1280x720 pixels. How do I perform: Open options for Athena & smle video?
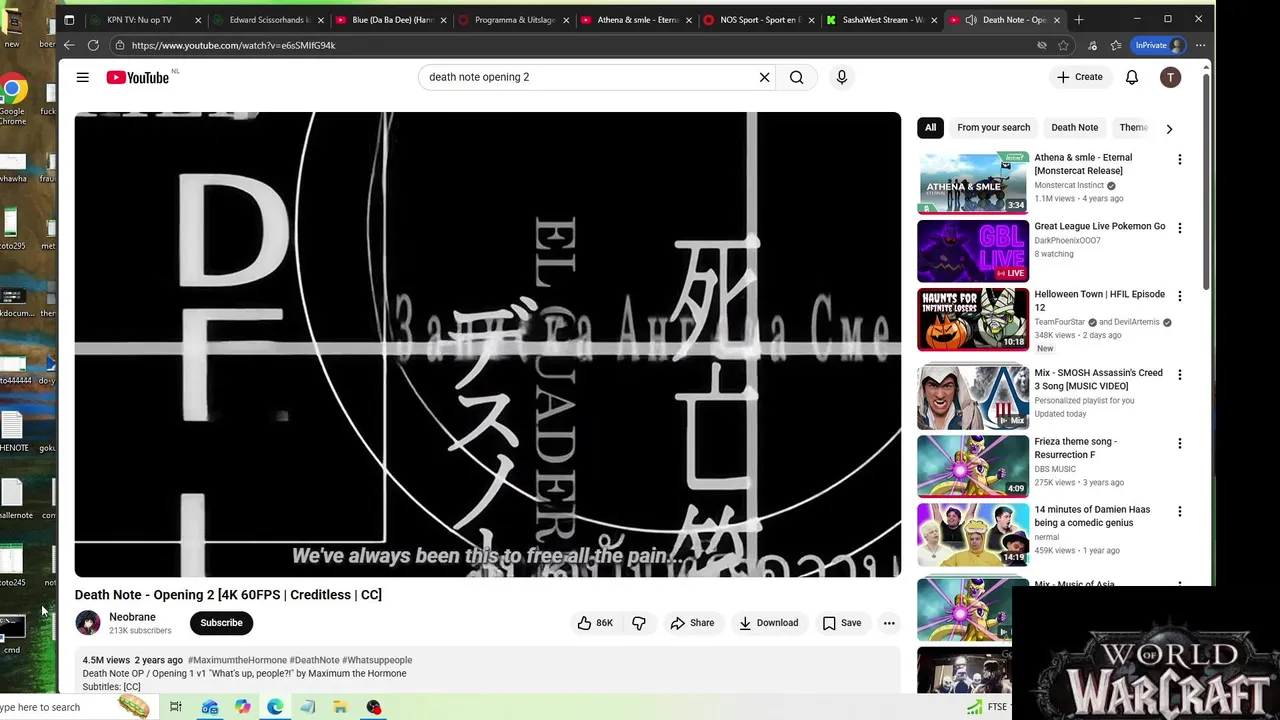(1179, 160)
